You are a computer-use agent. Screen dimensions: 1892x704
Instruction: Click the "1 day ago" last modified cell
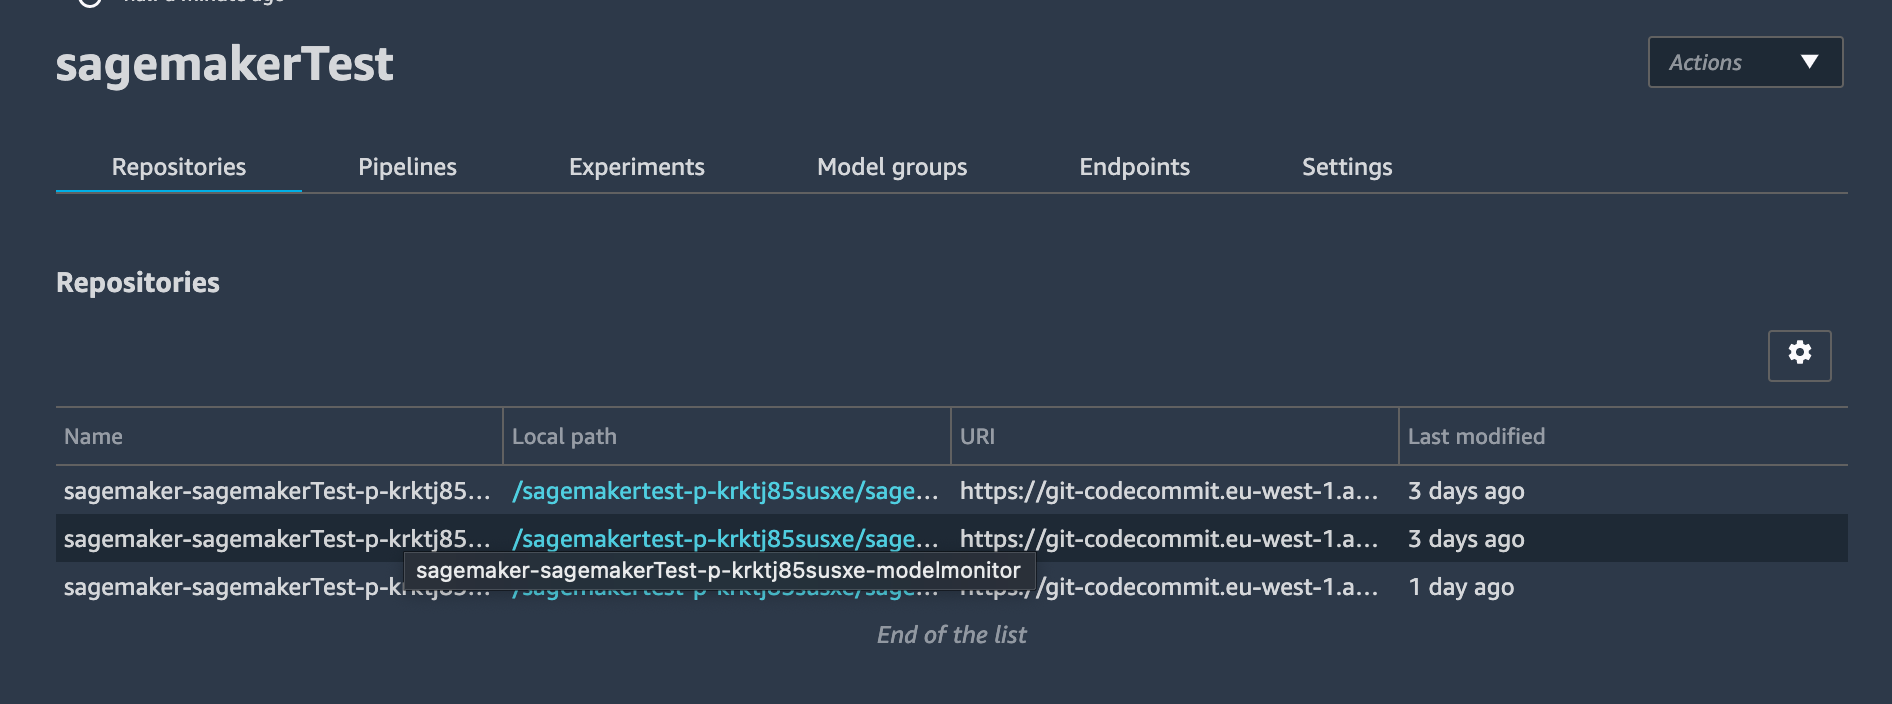1461,587
